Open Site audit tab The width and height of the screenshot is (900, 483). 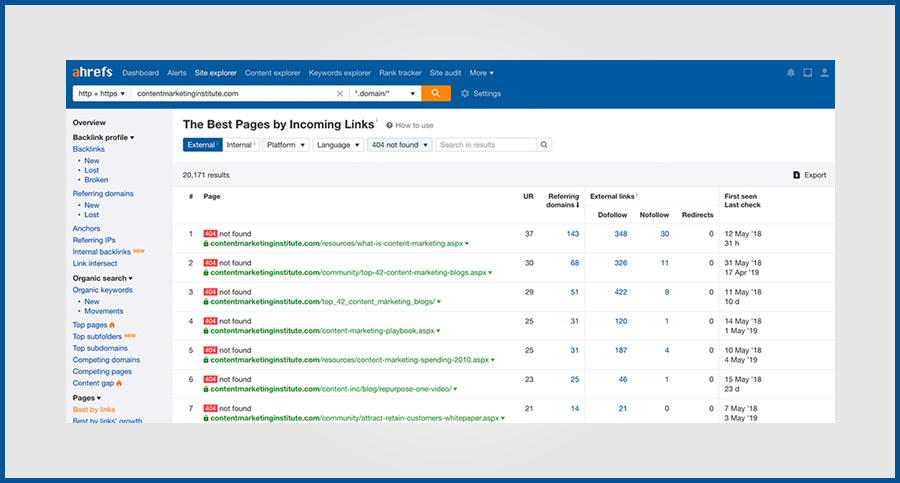(x=445, y=73)
